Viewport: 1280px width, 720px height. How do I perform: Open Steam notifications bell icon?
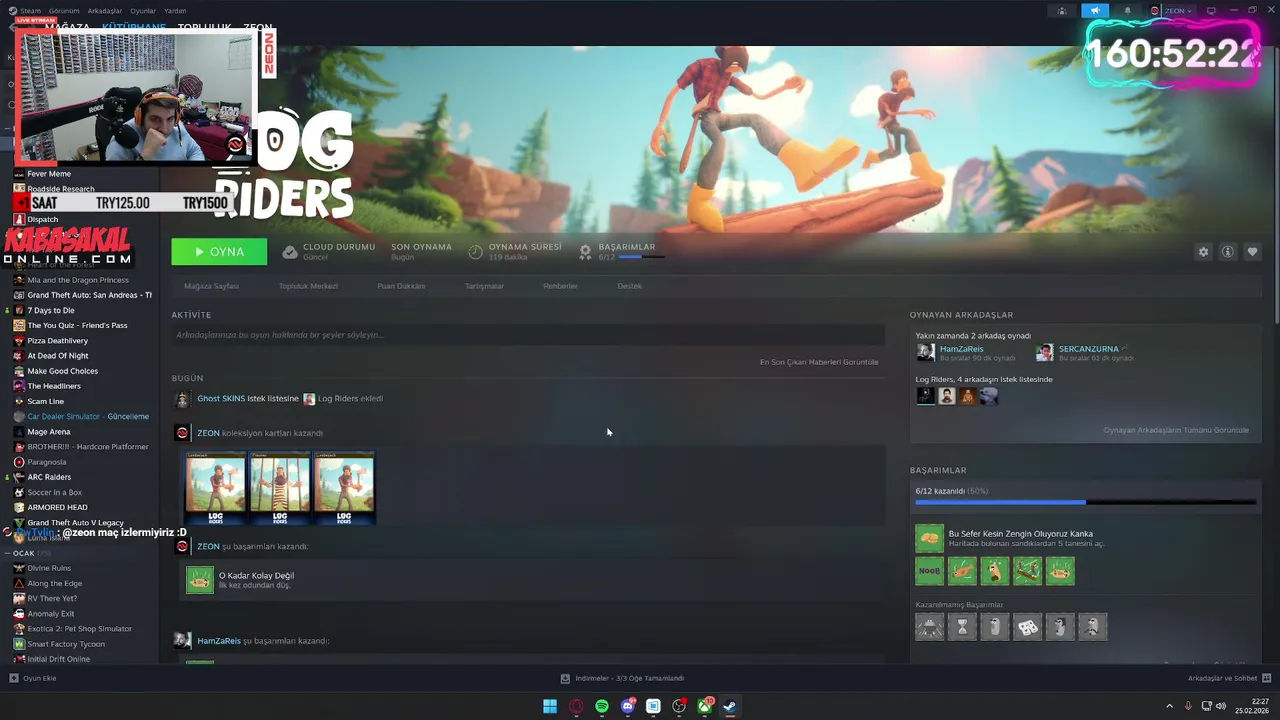click(x=1127, y=10)
